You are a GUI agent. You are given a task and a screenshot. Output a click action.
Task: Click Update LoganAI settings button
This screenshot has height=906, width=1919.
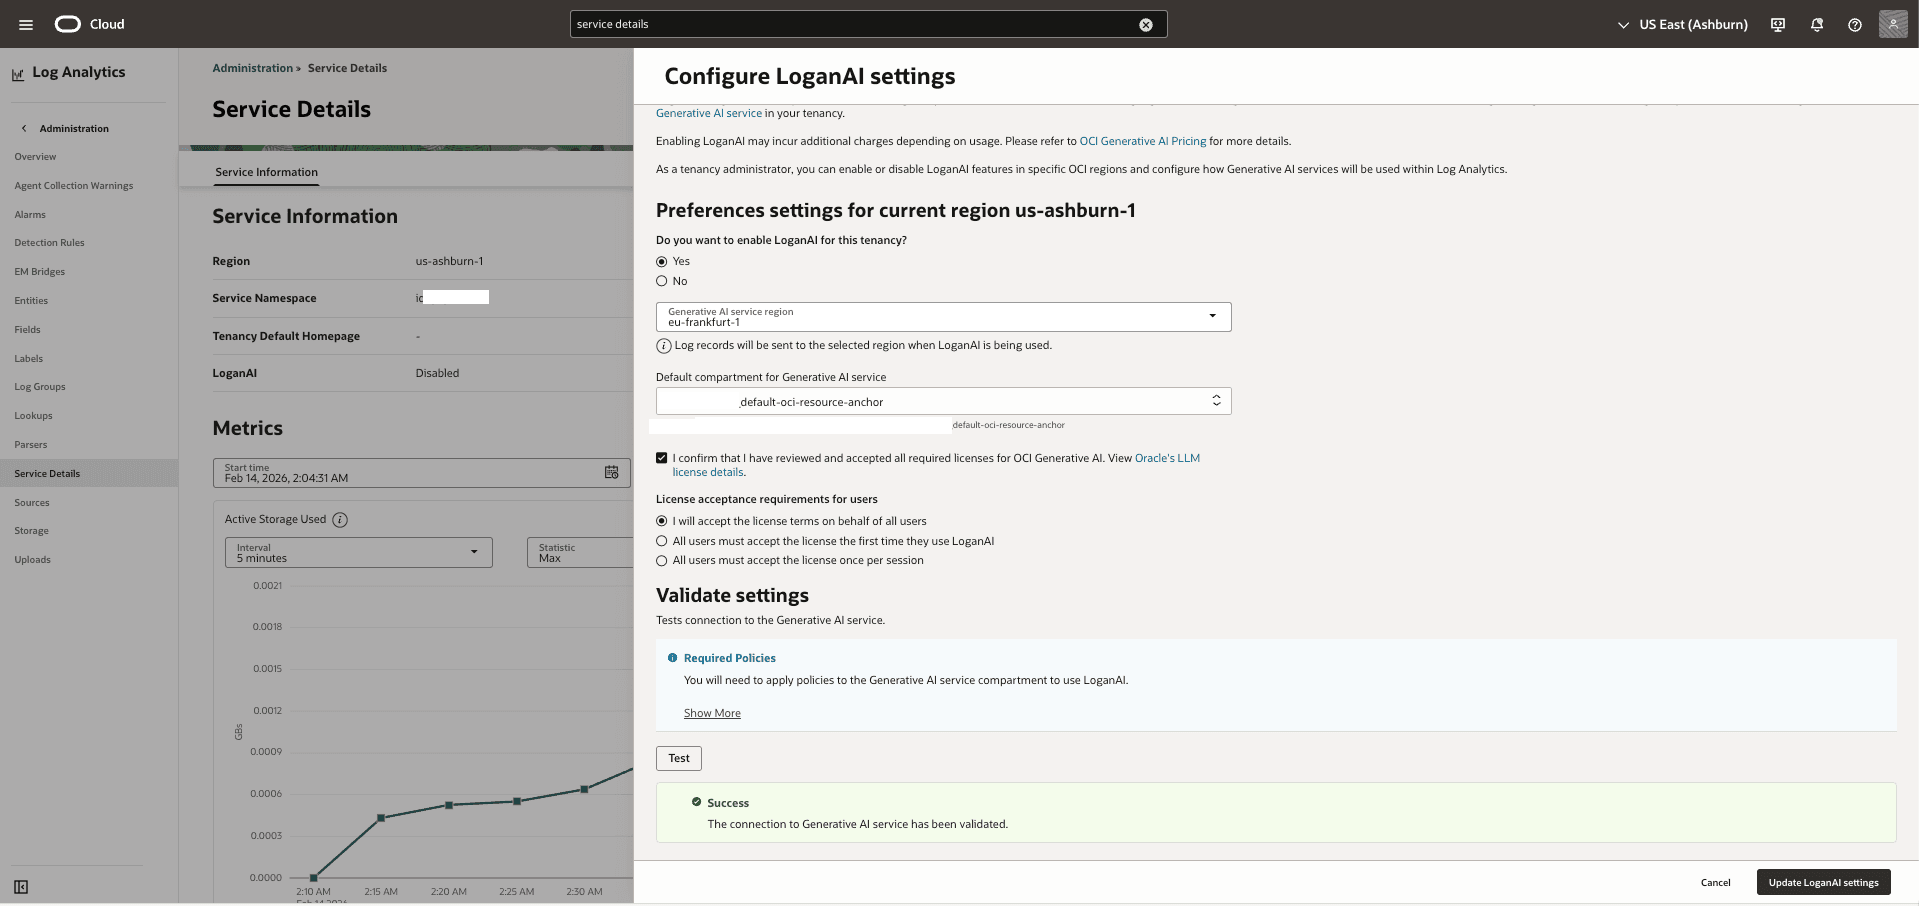pos(1823,882)
